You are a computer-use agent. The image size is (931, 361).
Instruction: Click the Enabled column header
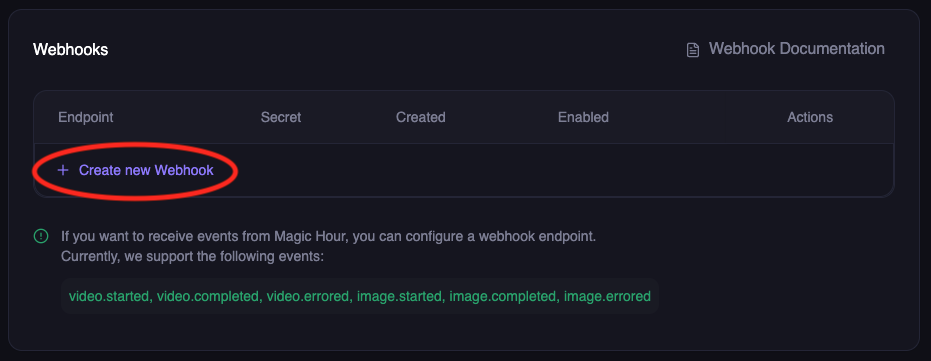[583, 118]
